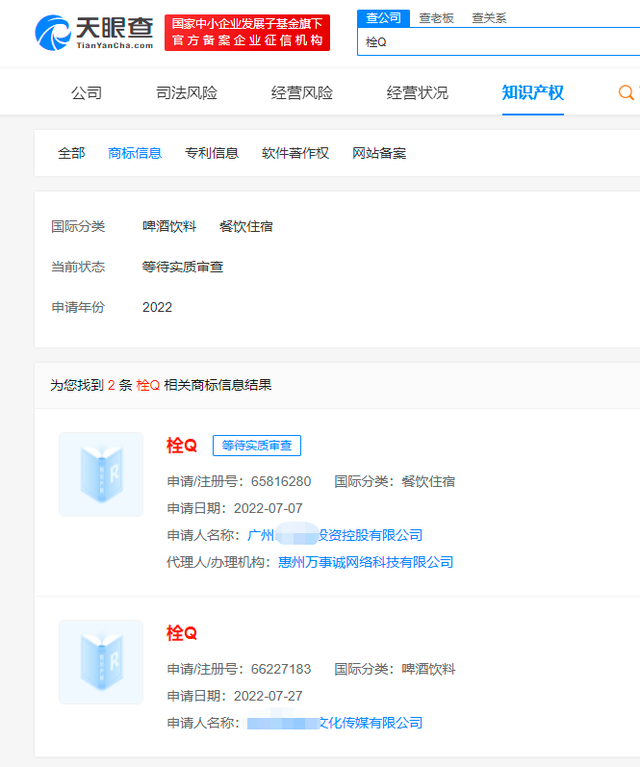Open trademark thumbnail for application 66227183
Screen dimensions: 640x767
[x=101, y=662]
